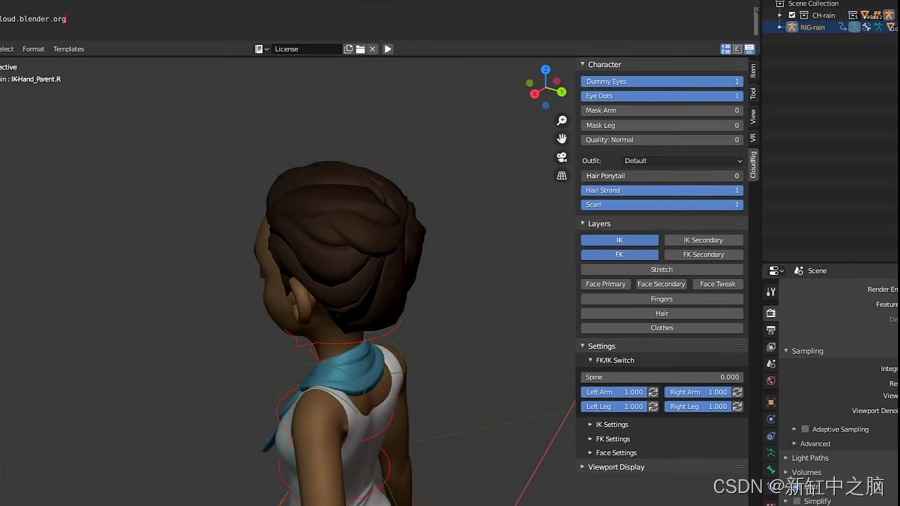Open the View Layer properties tab icon
Image resolution: width=900 pixels, height=506 pixels.
pyautogui.click(x=771, y=347)
